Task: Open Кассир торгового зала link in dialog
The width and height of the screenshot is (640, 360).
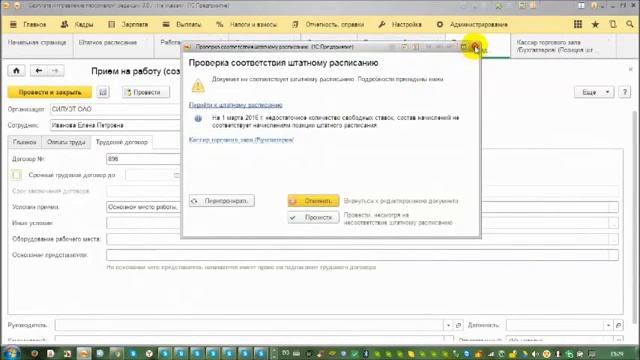Action: [x=241, y=140]
